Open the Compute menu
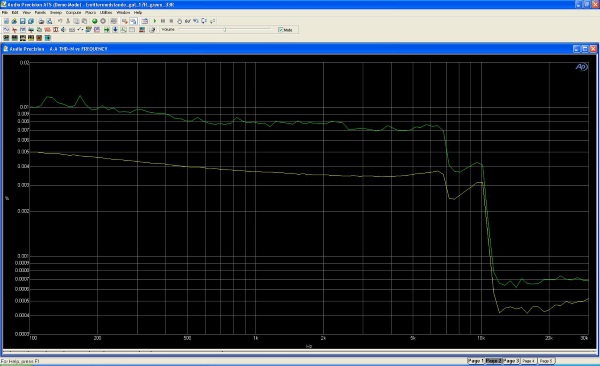The height and width of the screenshot is (366, 600). click(73, 13)
